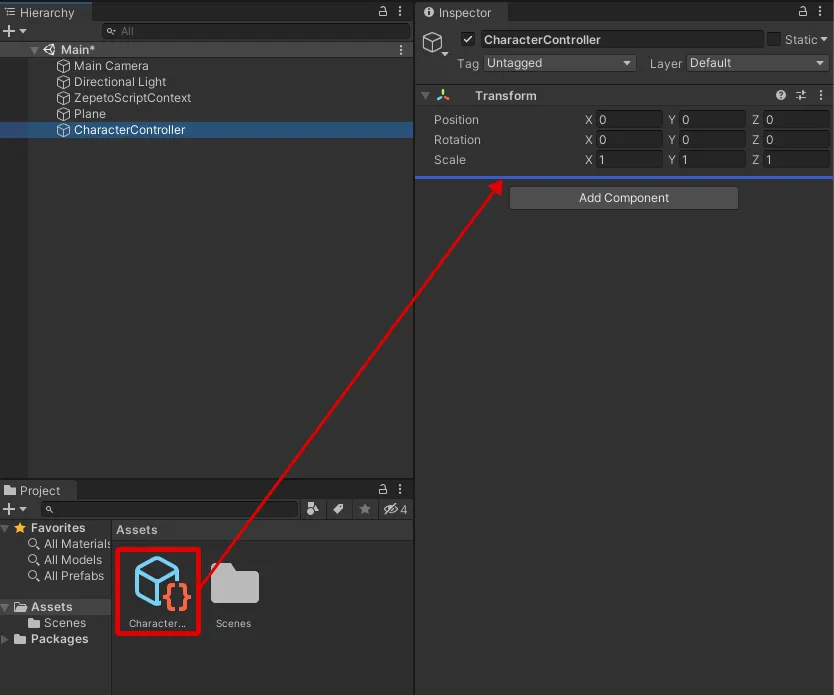Open the Tag dropdown showing Untagged
Viewport: 834px width, 695px height.
tap(560, 63)
